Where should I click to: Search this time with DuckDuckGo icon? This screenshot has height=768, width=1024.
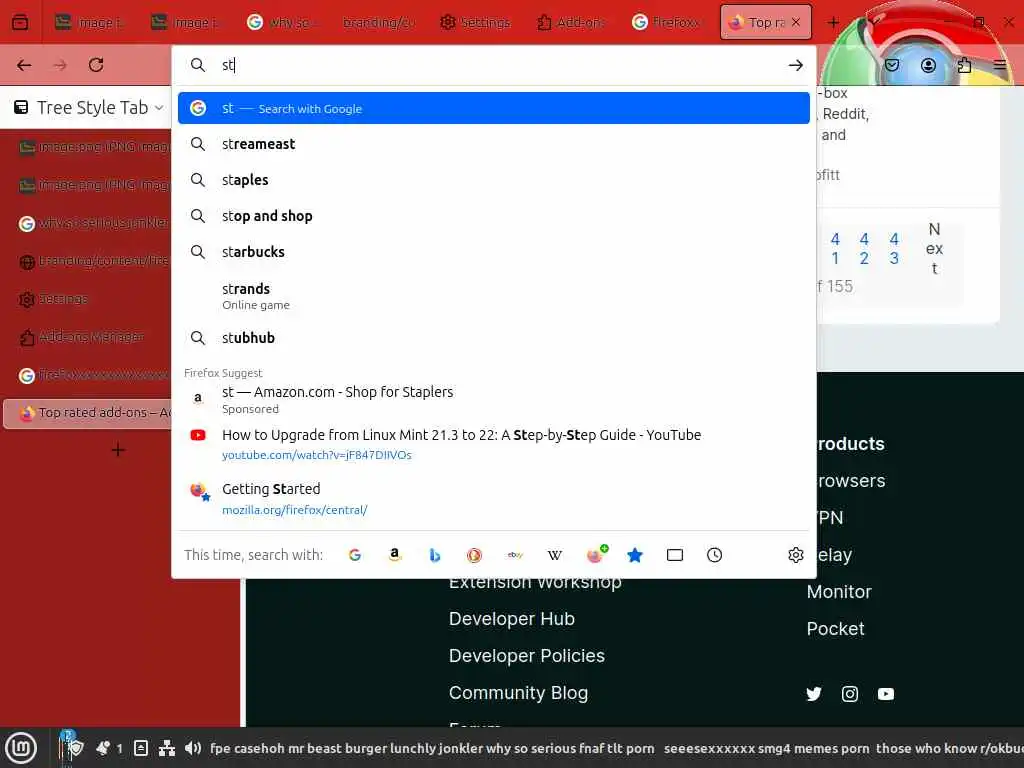coord(474,555)
